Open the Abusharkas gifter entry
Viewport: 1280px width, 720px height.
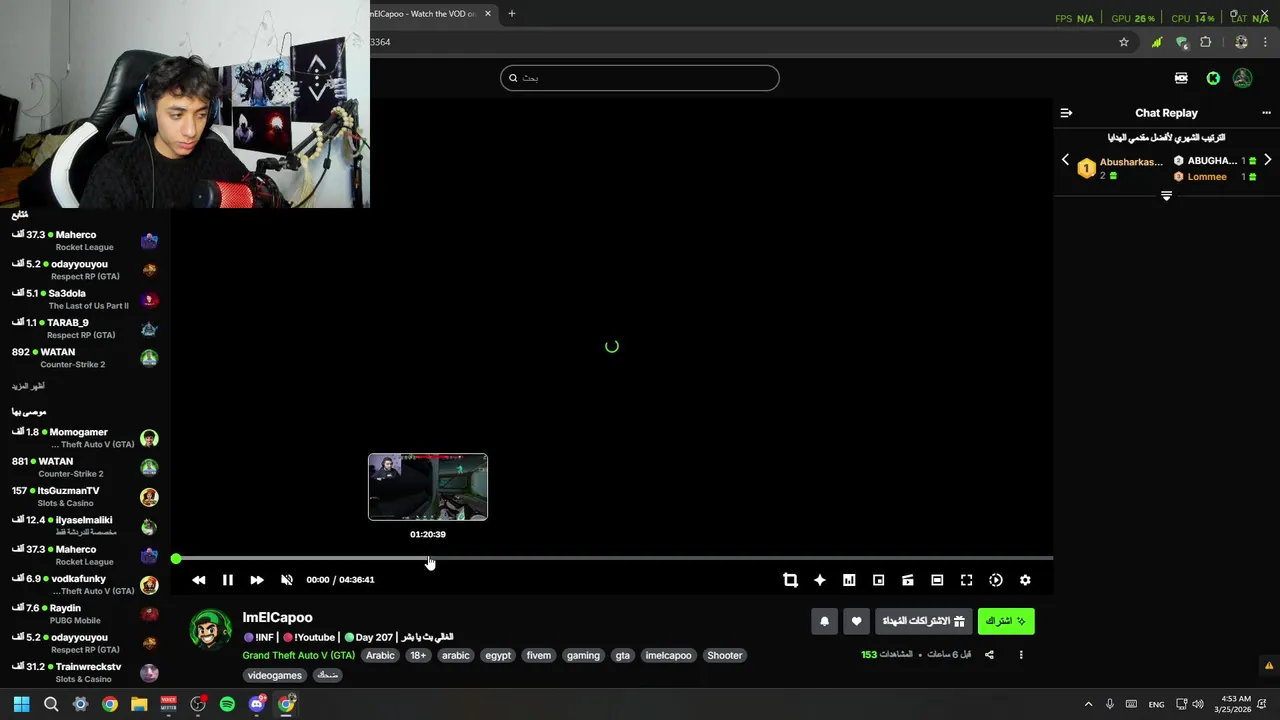pyautogui.click(x=1120, y=168)
